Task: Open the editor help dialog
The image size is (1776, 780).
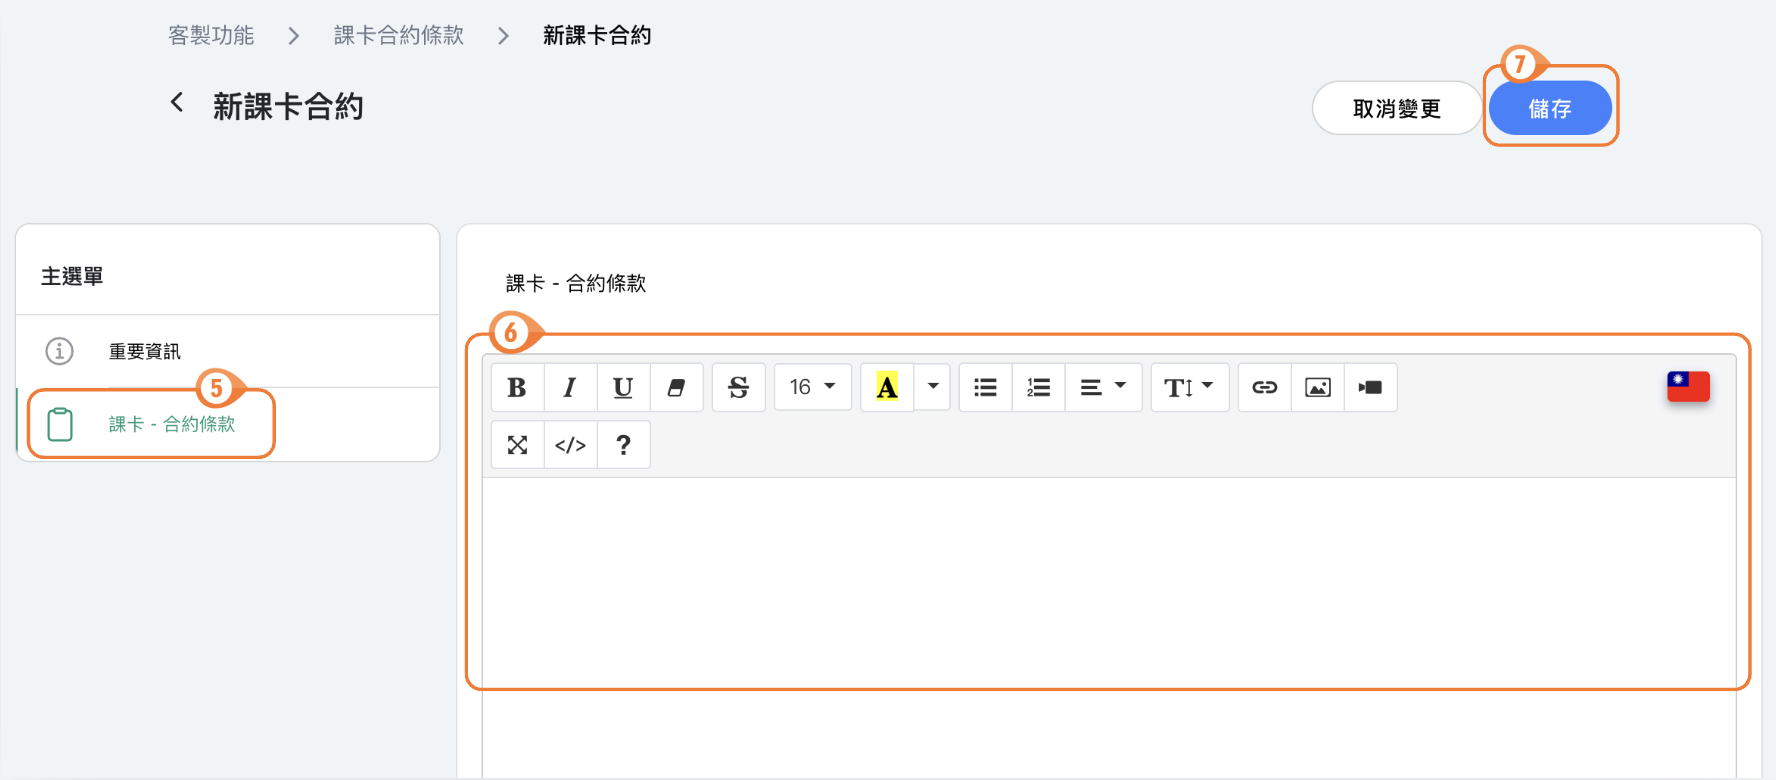Action: coord(623,445)
